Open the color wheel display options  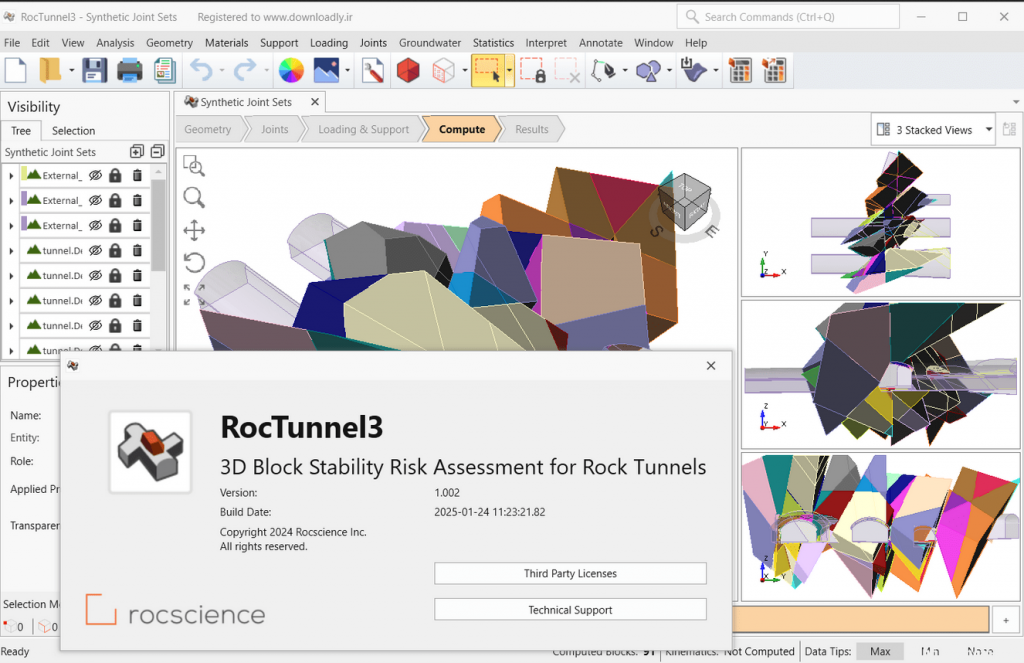(x=291, y=71)
